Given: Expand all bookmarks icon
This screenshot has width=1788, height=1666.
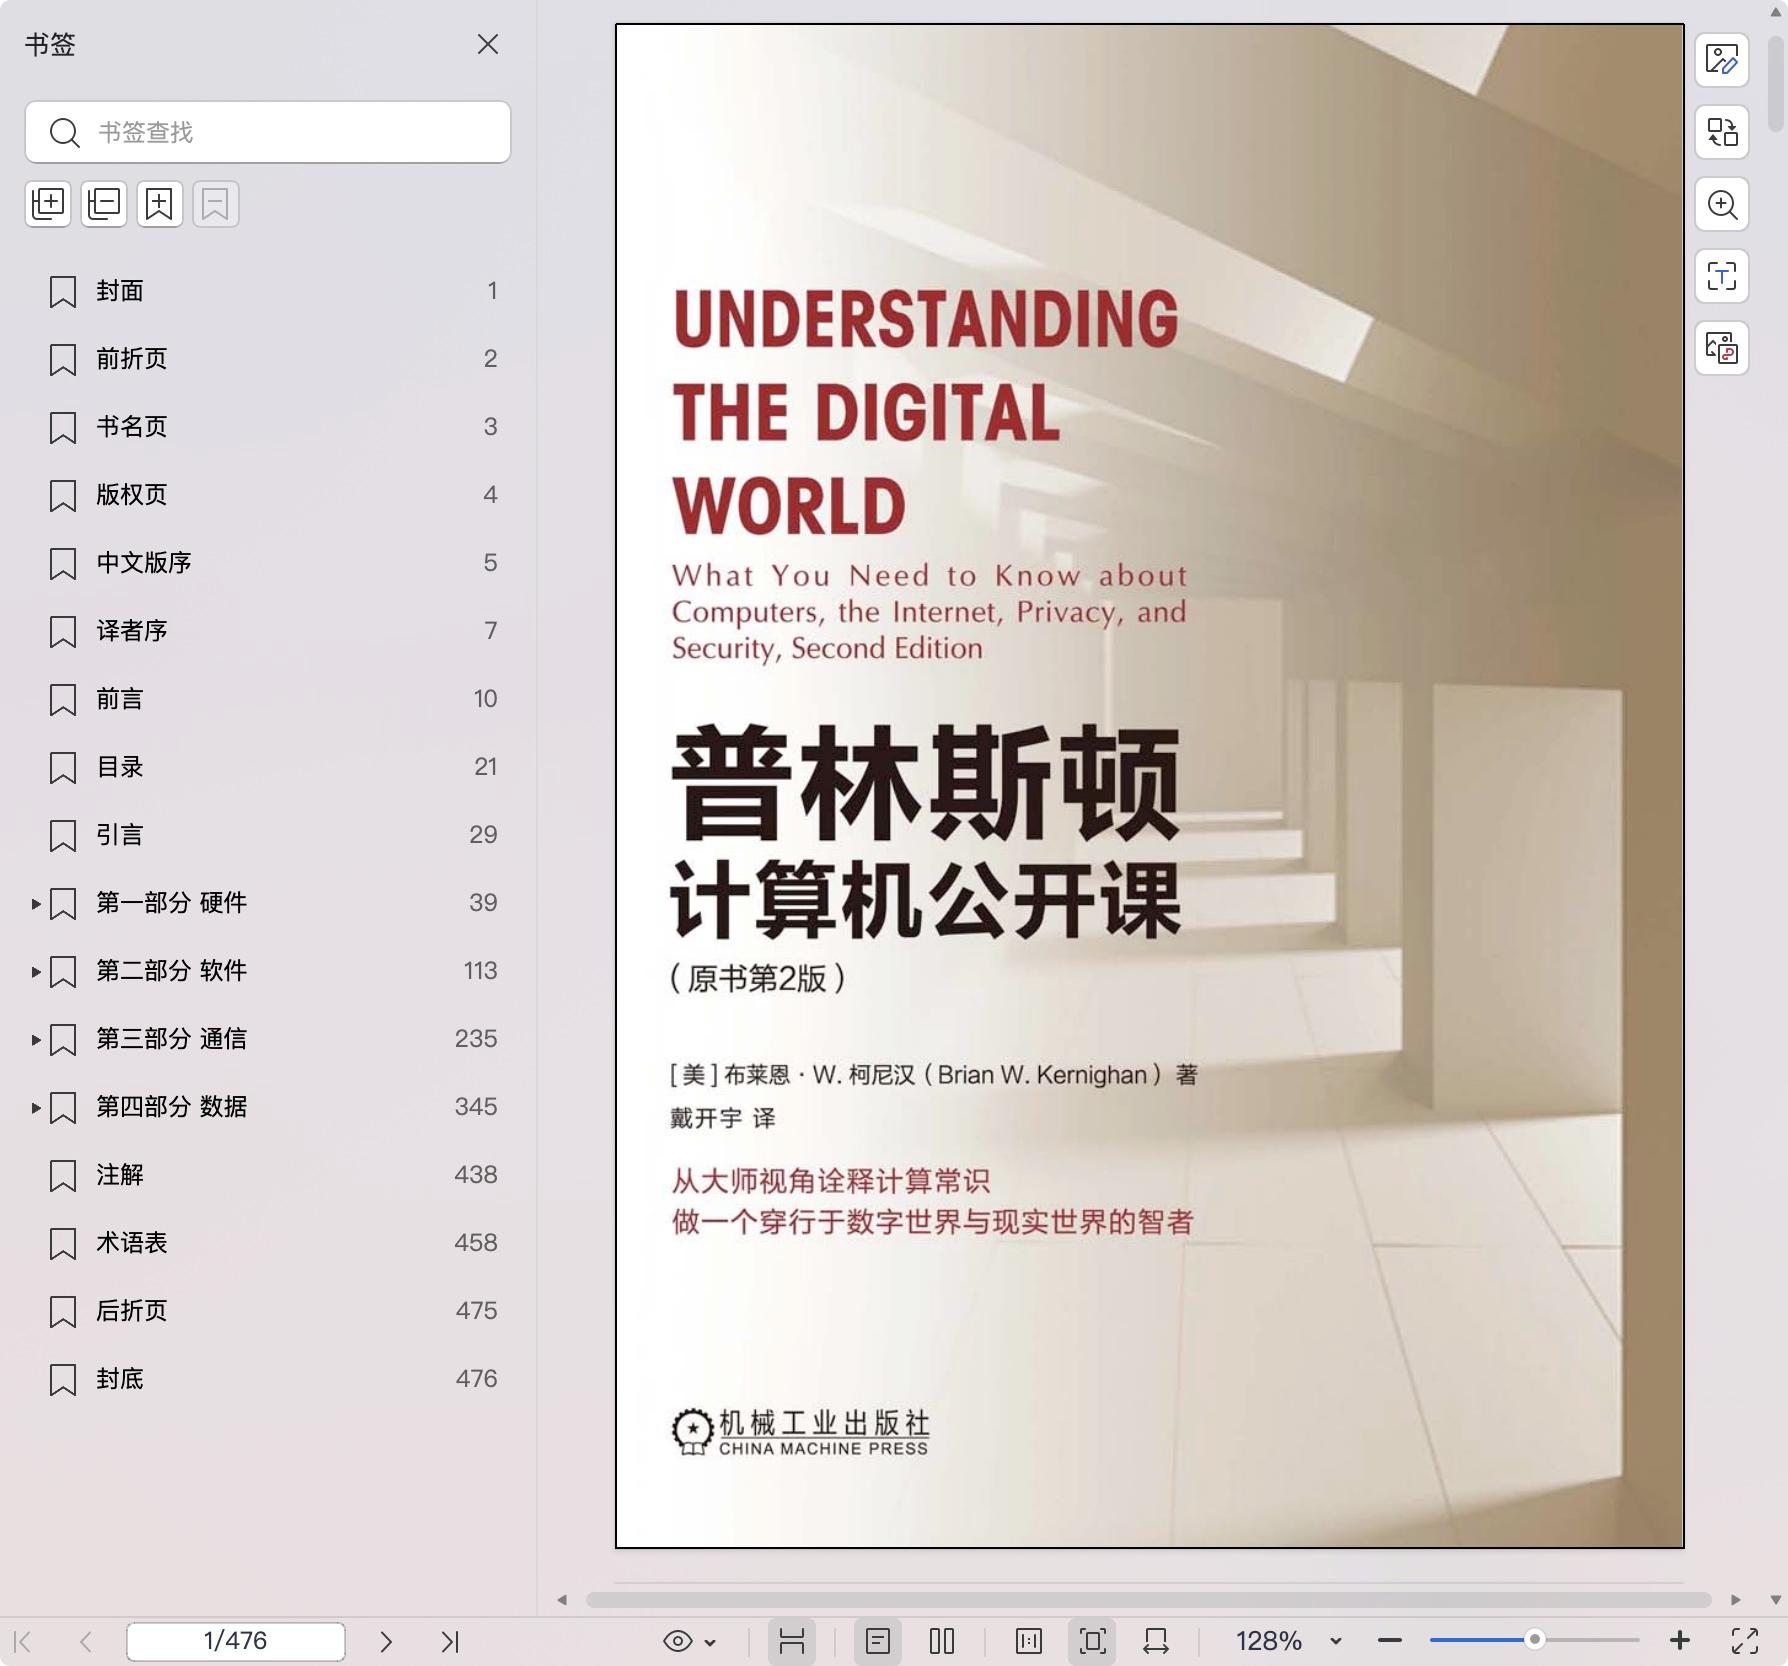Looking at the screenshot, I should pyautogui.click(x=48, y=204).
